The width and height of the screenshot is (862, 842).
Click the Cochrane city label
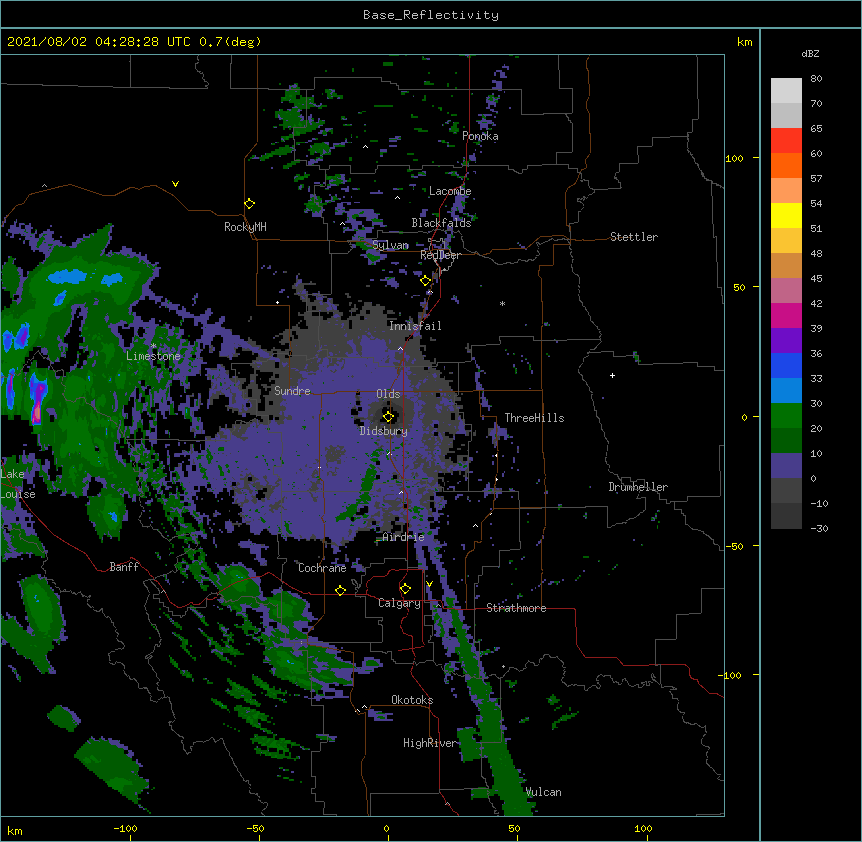coord(322,568)
